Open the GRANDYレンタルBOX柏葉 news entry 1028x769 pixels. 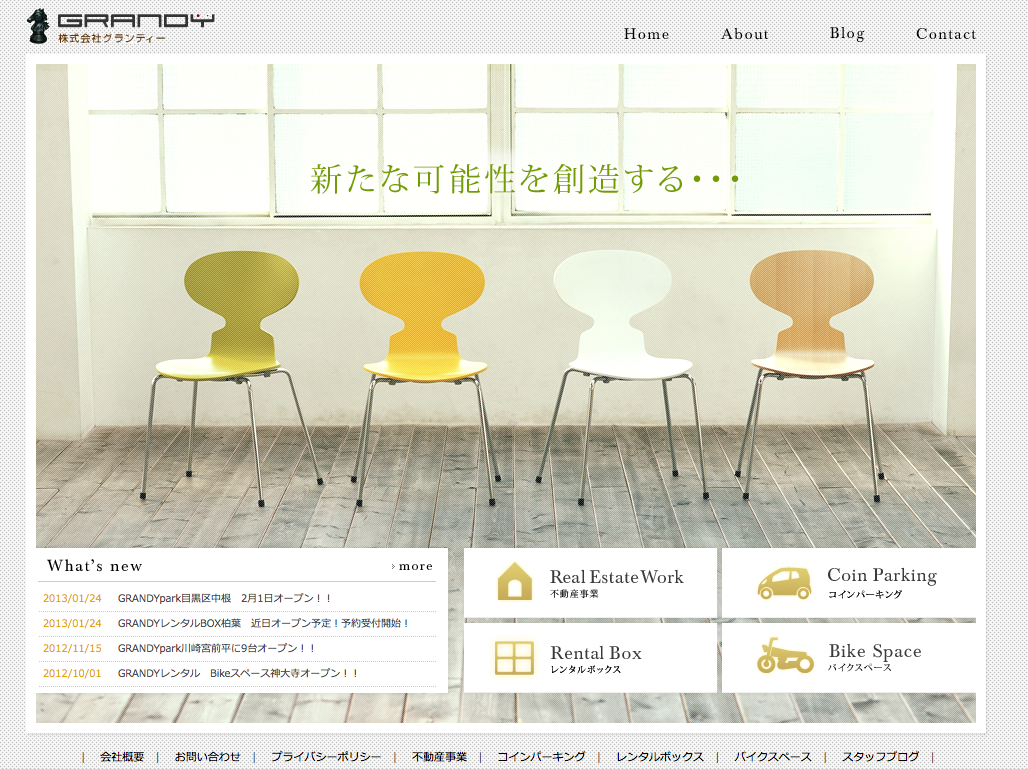(x=263, y=623)
